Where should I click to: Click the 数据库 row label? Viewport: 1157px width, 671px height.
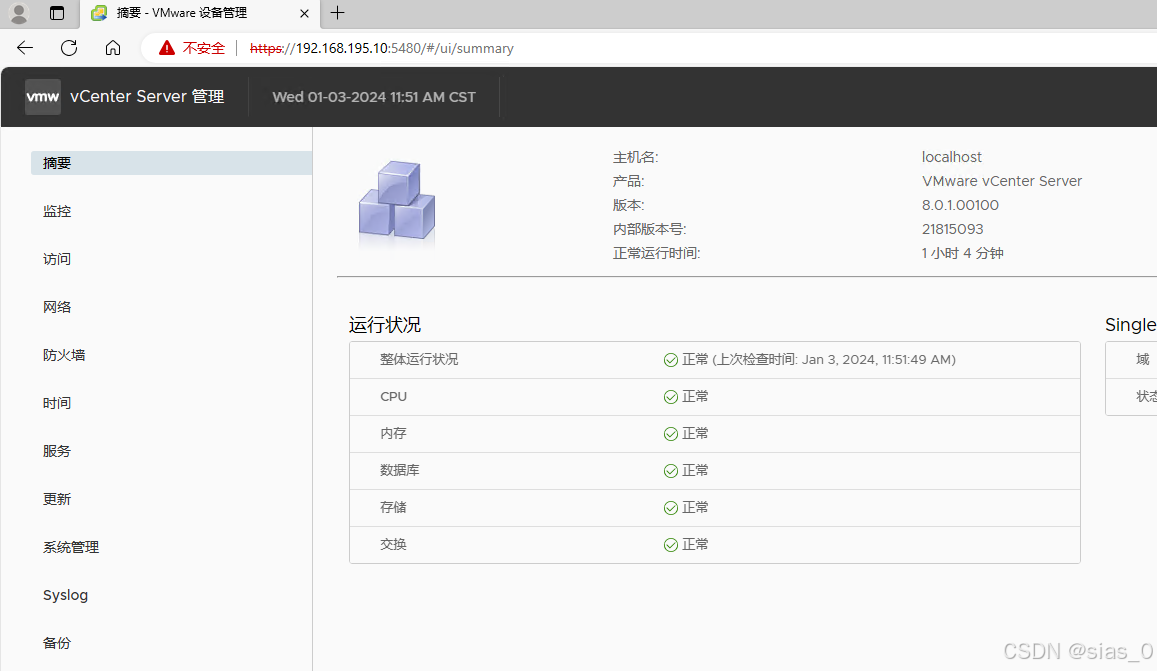click(x=400, y=470)
